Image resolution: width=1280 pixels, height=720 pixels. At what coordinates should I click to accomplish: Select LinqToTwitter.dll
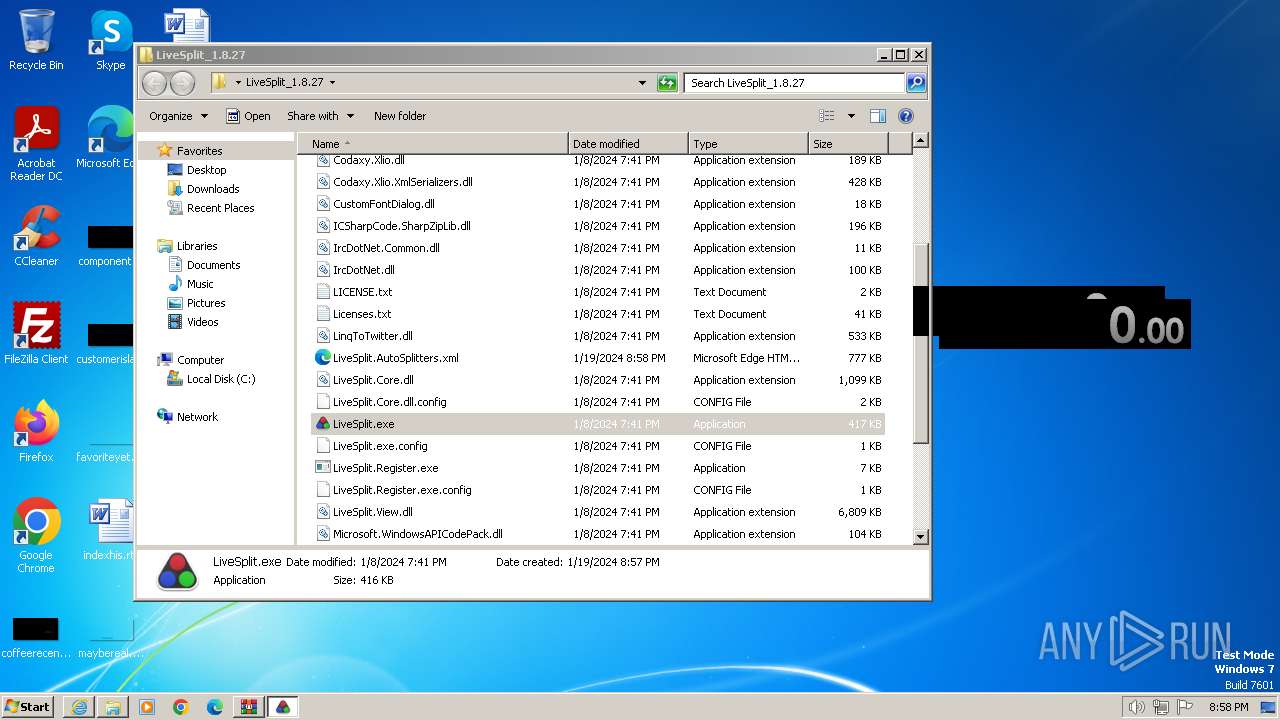[x=598, y=336]
